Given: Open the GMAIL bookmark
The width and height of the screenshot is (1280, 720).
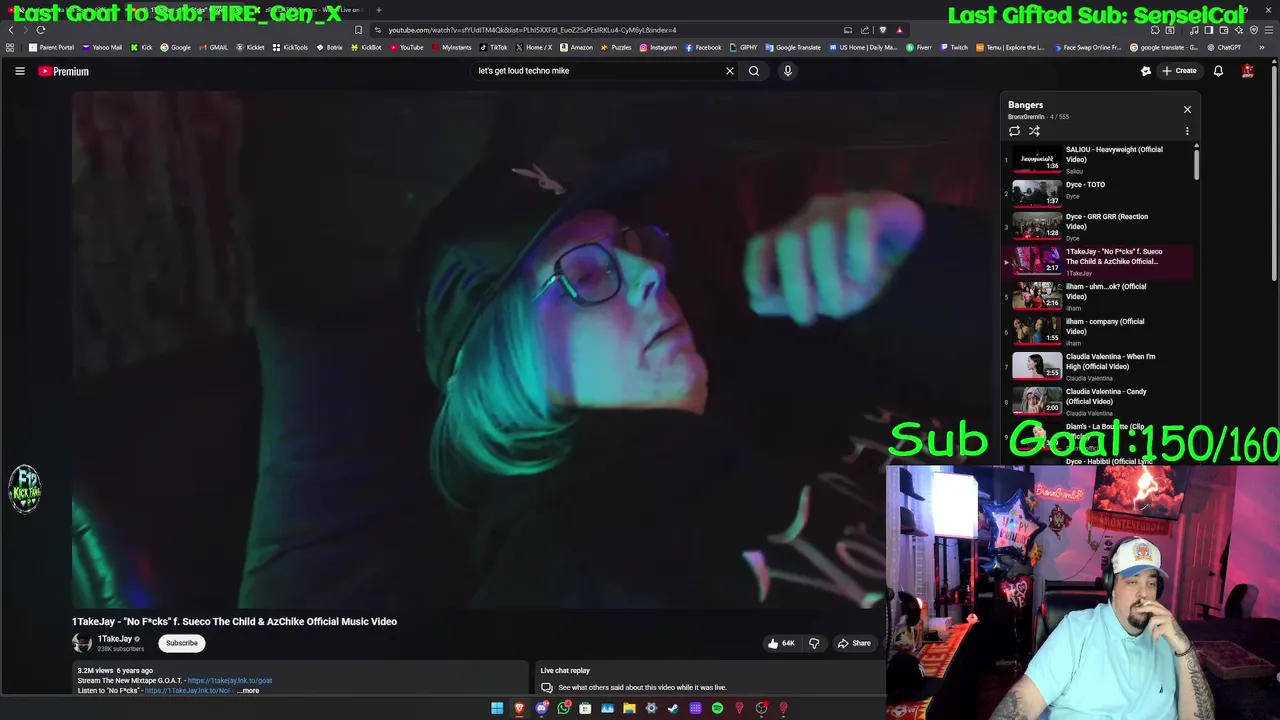Looking at the screenshot, I should point(213,47).
